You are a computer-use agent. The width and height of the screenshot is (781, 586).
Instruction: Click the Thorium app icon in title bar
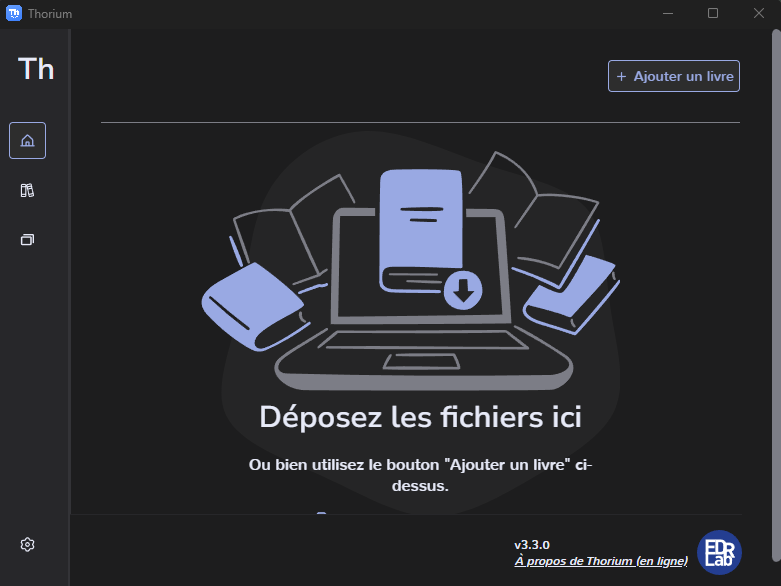pos(14,13)
